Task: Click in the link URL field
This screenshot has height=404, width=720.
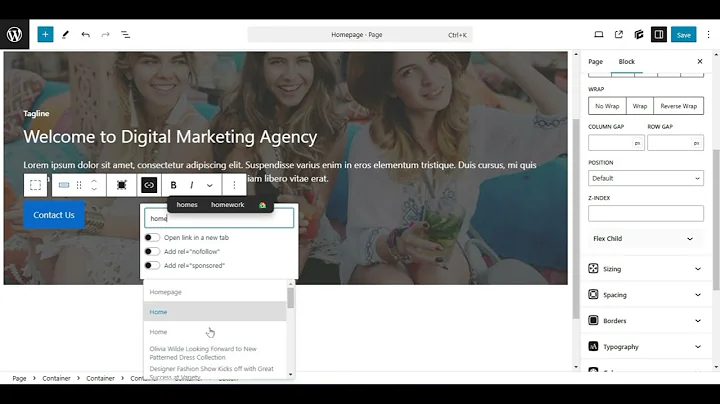Action: click(219, 218)
